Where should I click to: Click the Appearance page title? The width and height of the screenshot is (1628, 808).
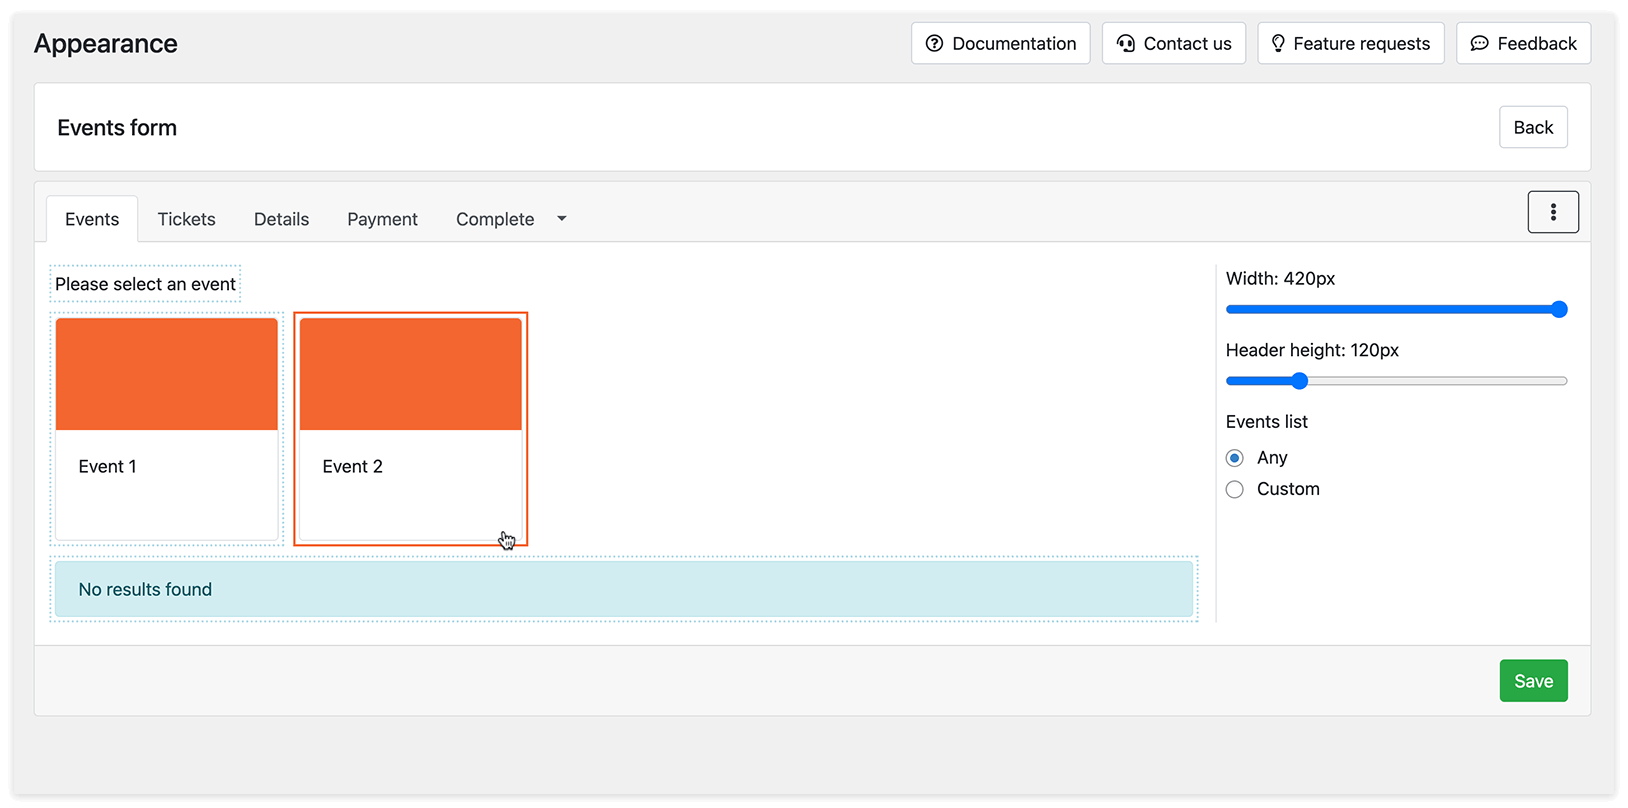[x=106, y=44]
